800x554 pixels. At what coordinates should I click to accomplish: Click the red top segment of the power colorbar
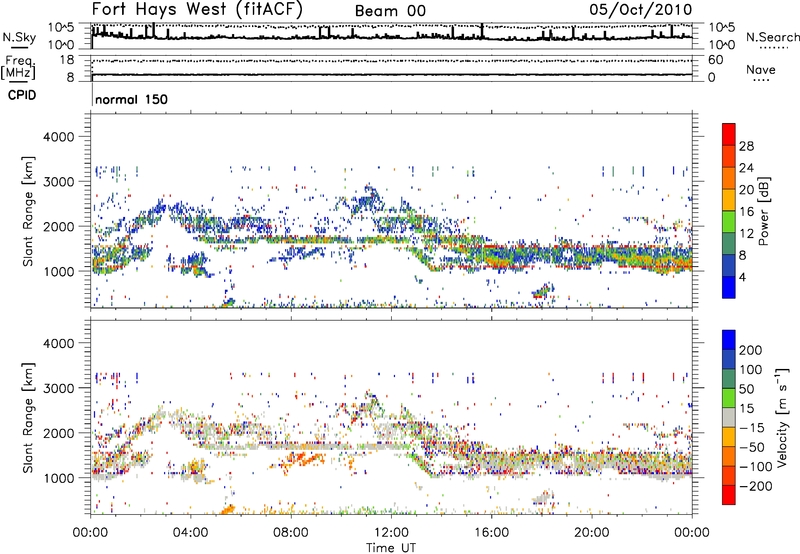[729, 134]
